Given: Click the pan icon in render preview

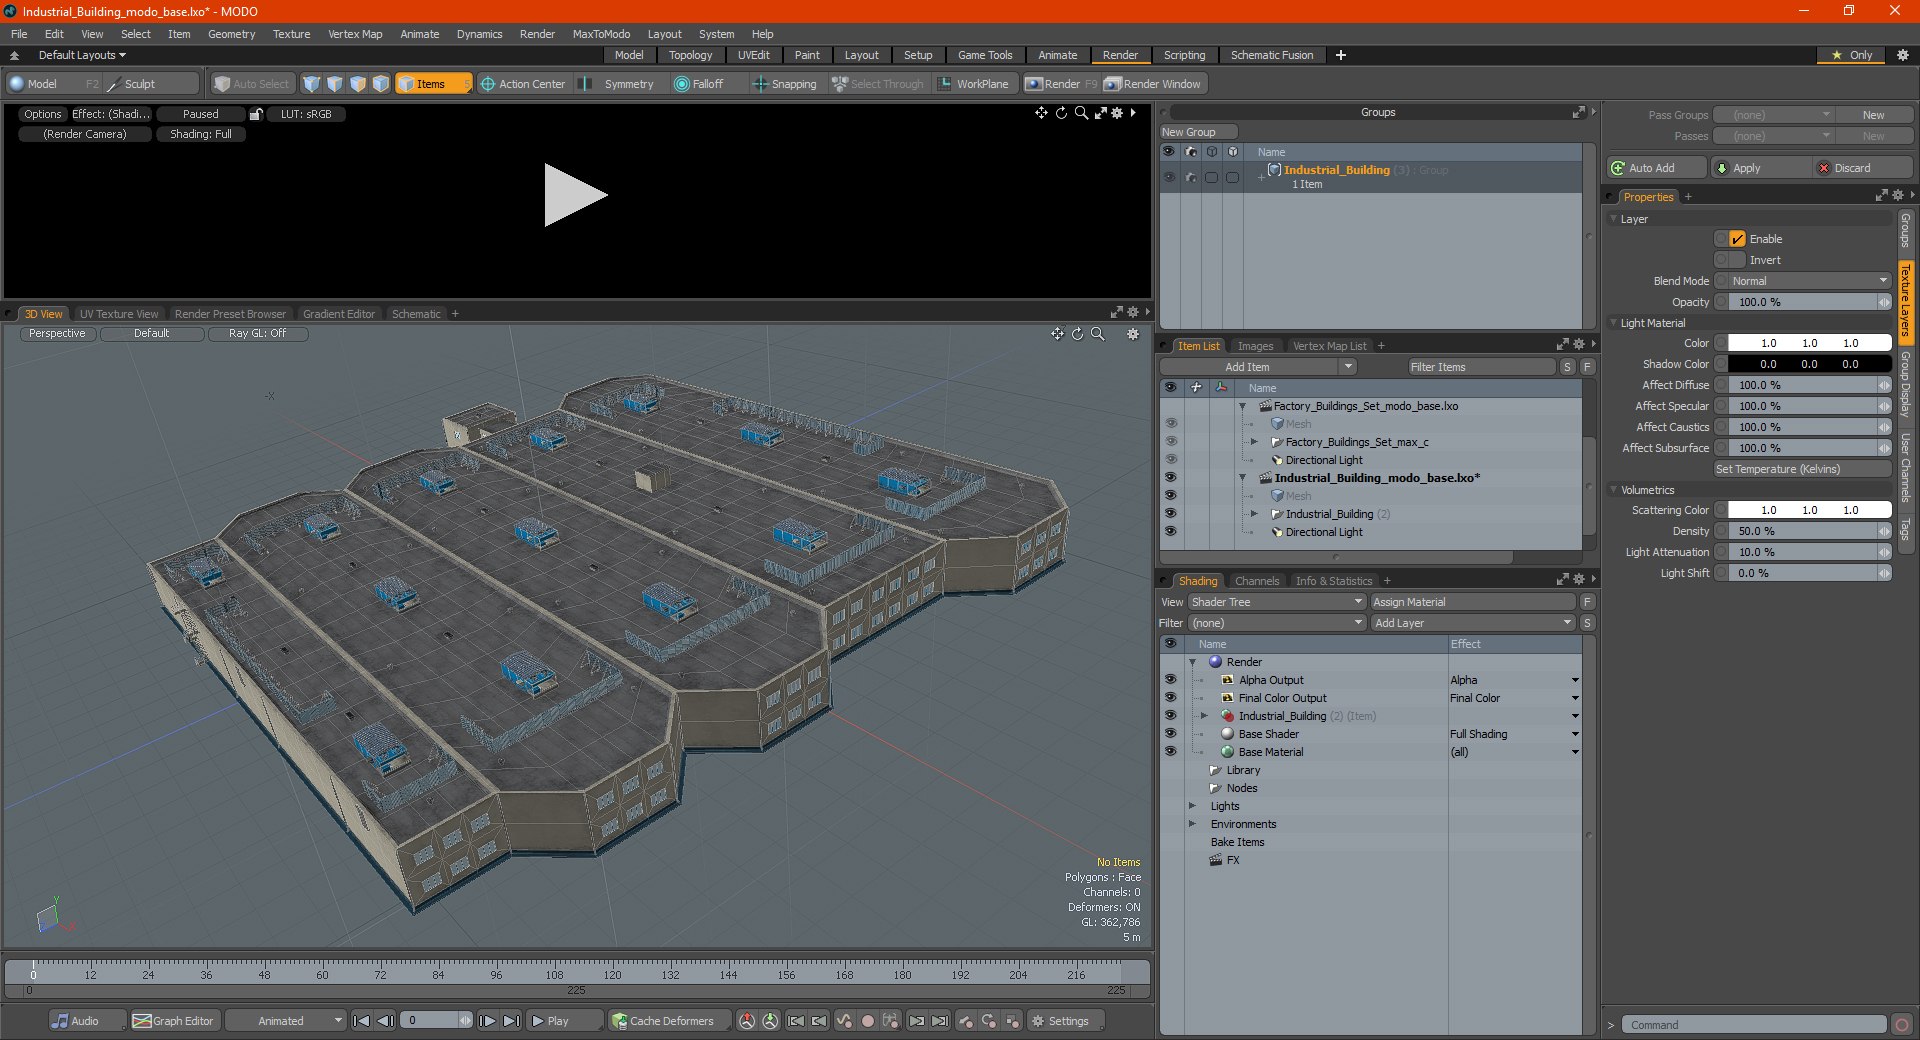Looking at the screenshot, I should click(1041, 113).
